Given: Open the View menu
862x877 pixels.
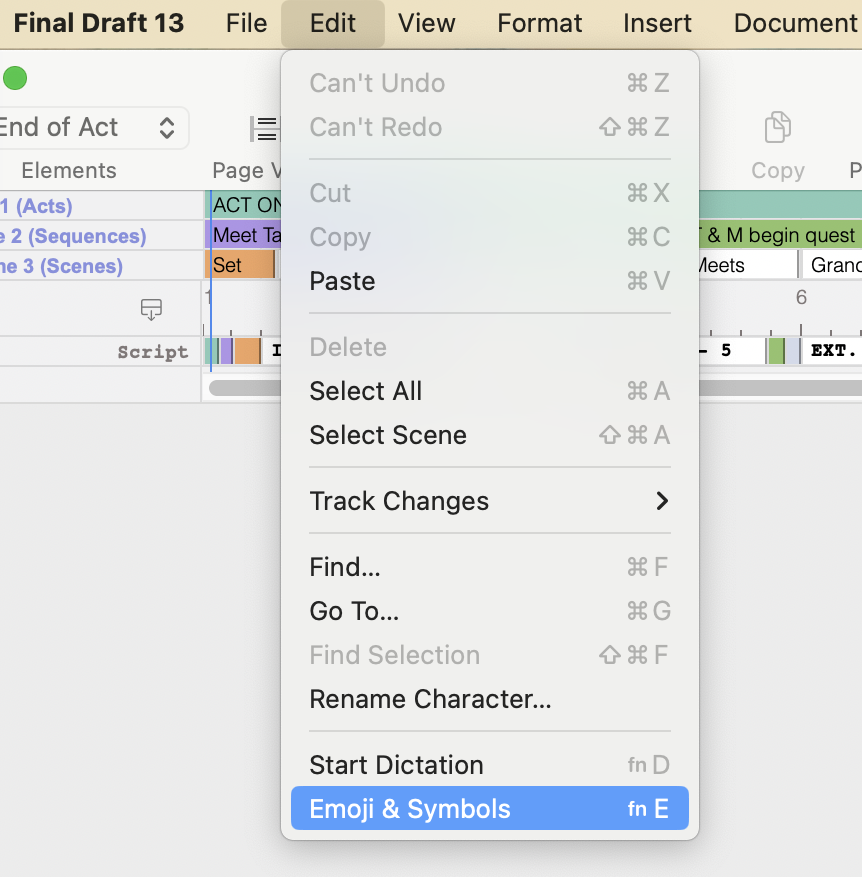Looking at the screenshot, I should coord(426,22).
